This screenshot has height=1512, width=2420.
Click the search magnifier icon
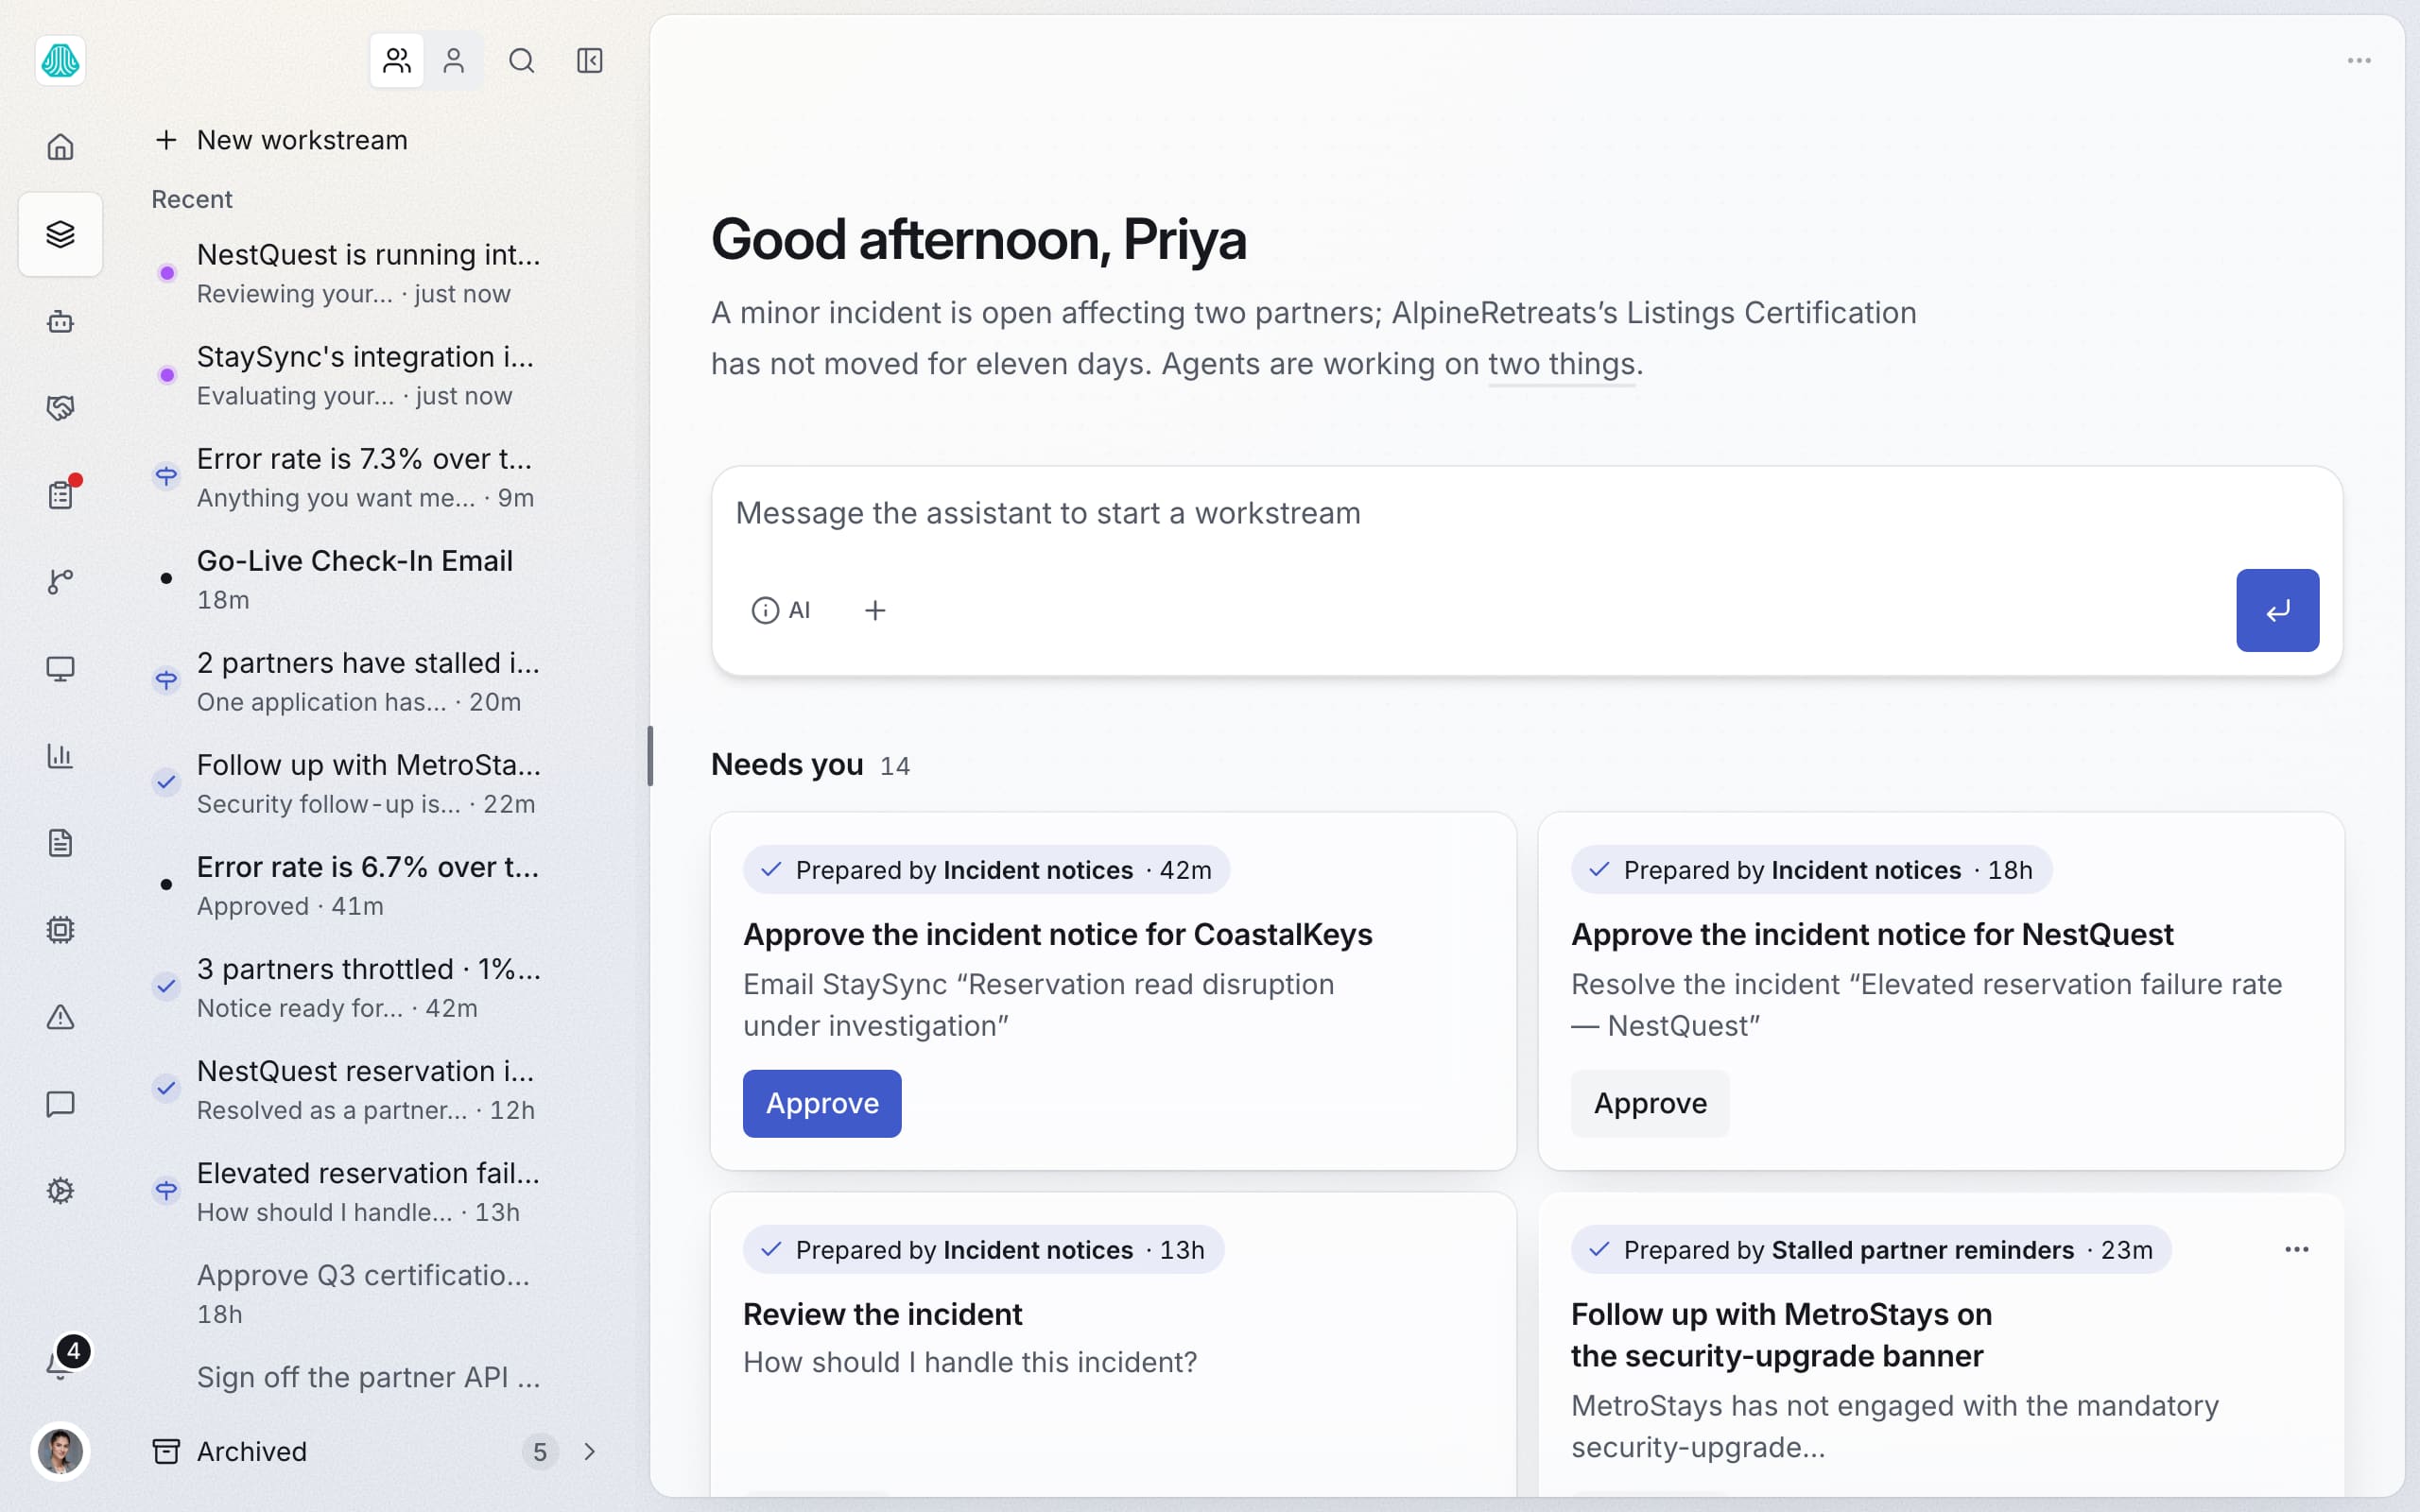[521, 61]
